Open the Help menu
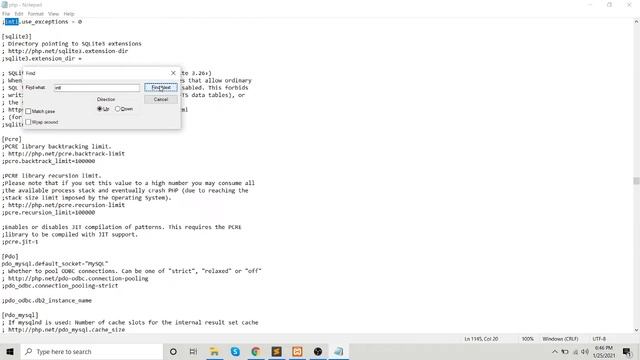 69,14
